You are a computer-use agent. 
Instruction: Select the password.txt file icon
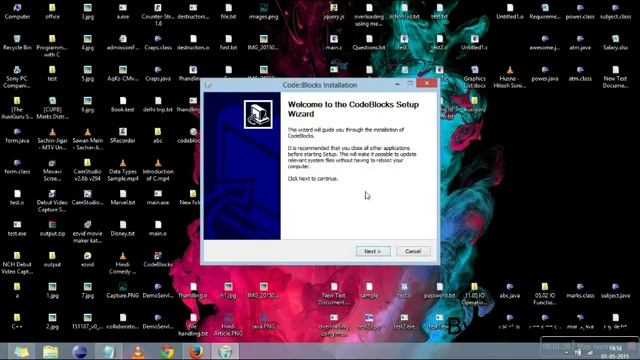tap(439, 291)
